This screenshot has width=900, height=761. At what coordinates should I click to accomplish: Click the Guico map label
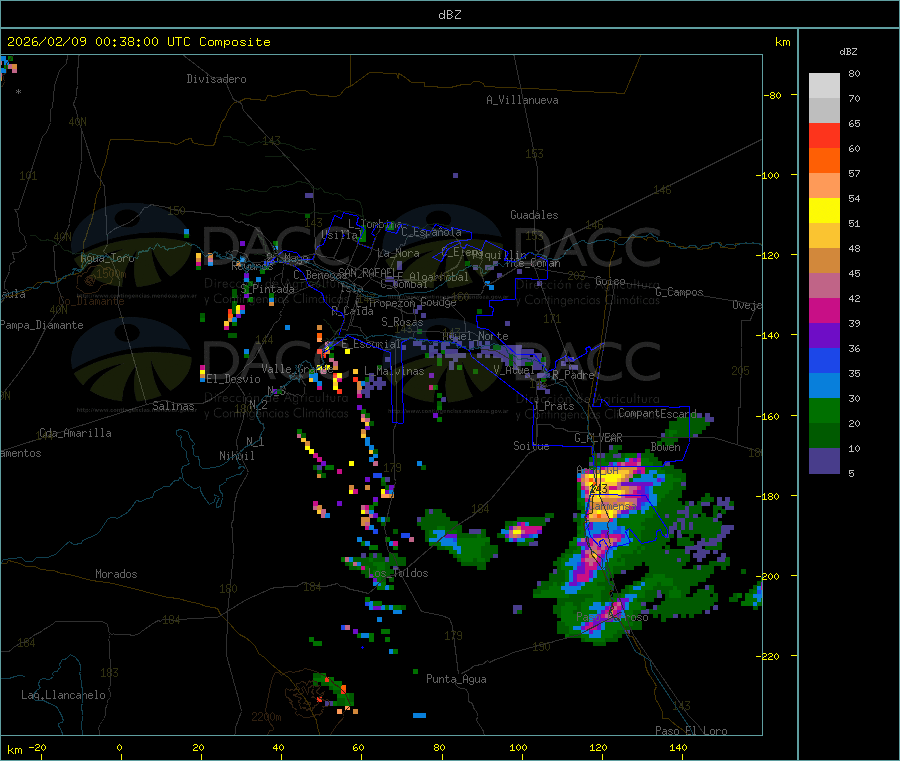point(610,281)
